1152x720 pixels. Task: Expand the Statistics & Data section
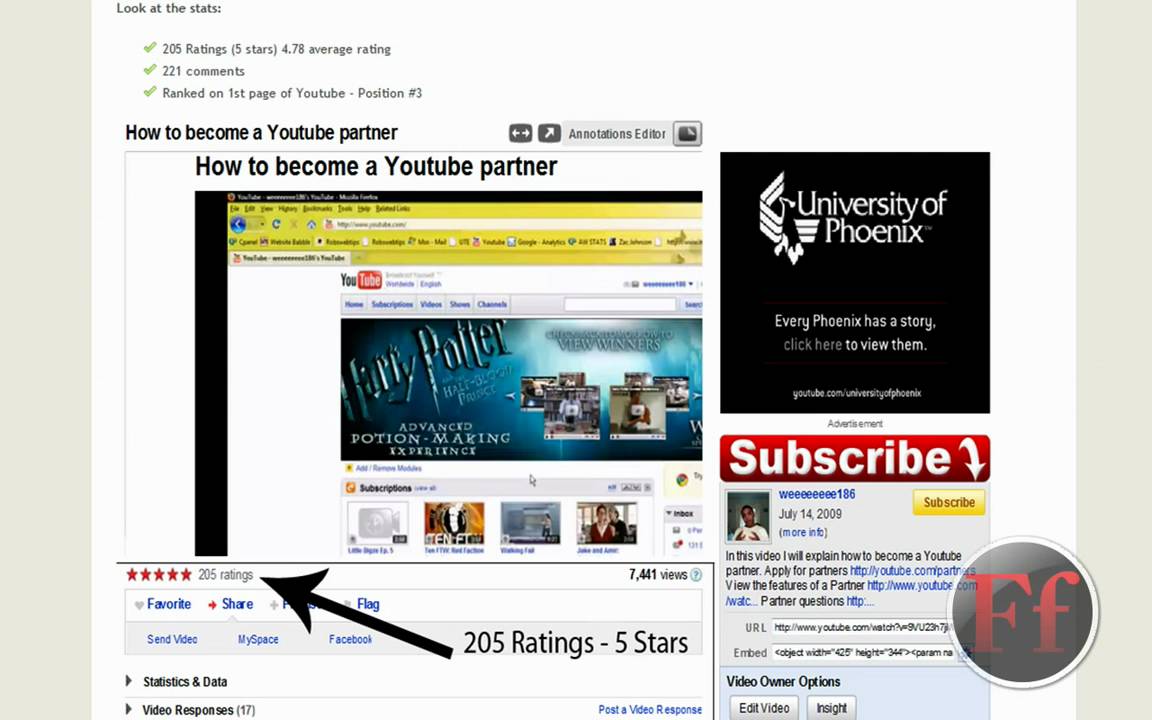pos(177,682)
